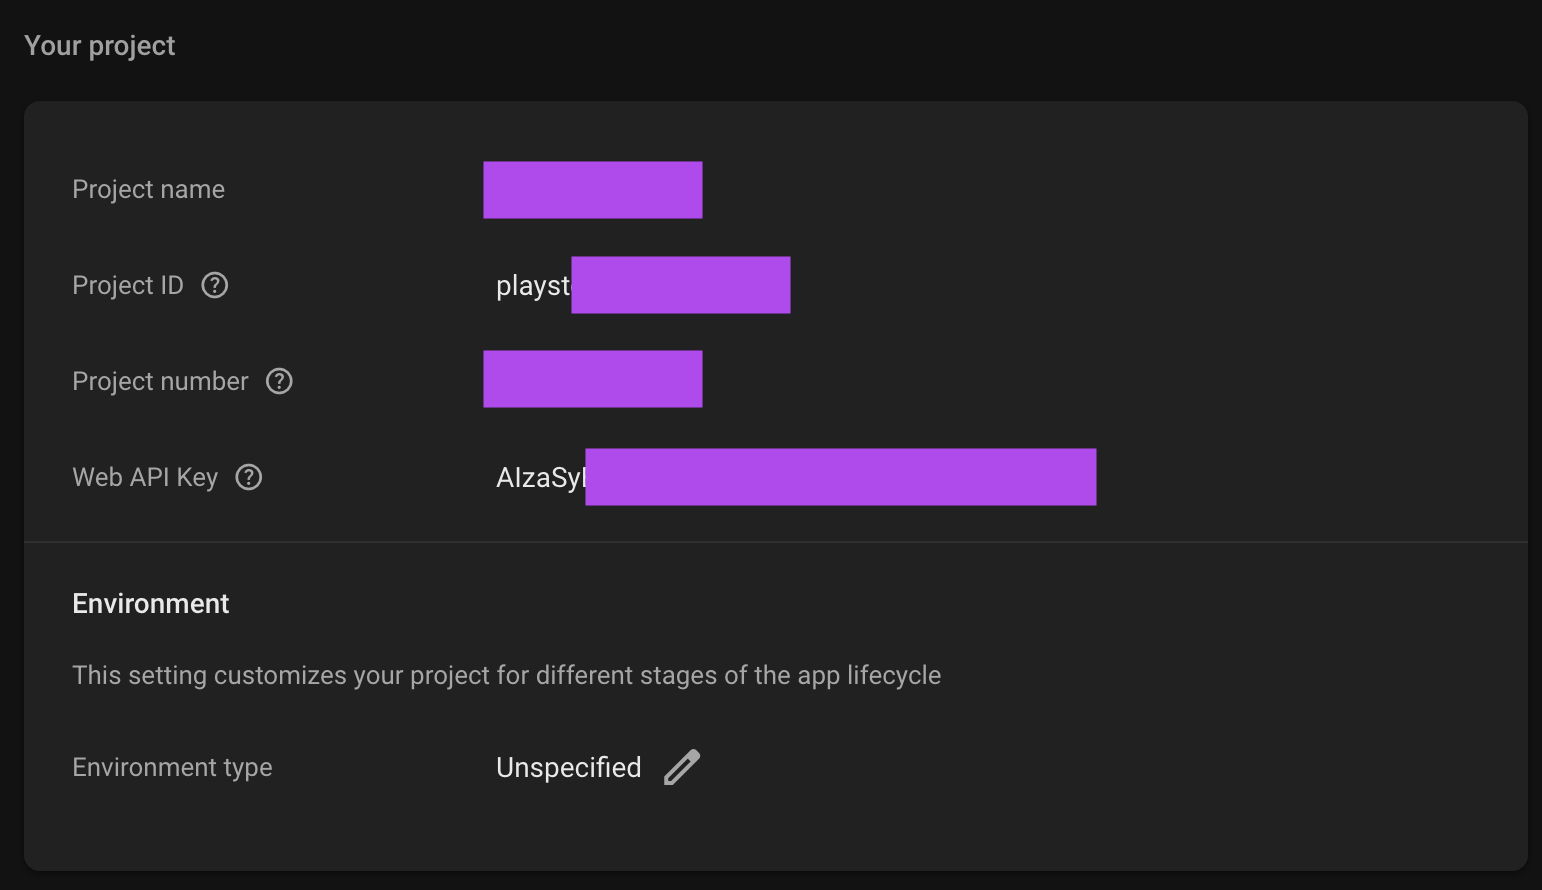Click the purple redaction over Project ID
Screen dimensions: 1542x890
point(681,285)
